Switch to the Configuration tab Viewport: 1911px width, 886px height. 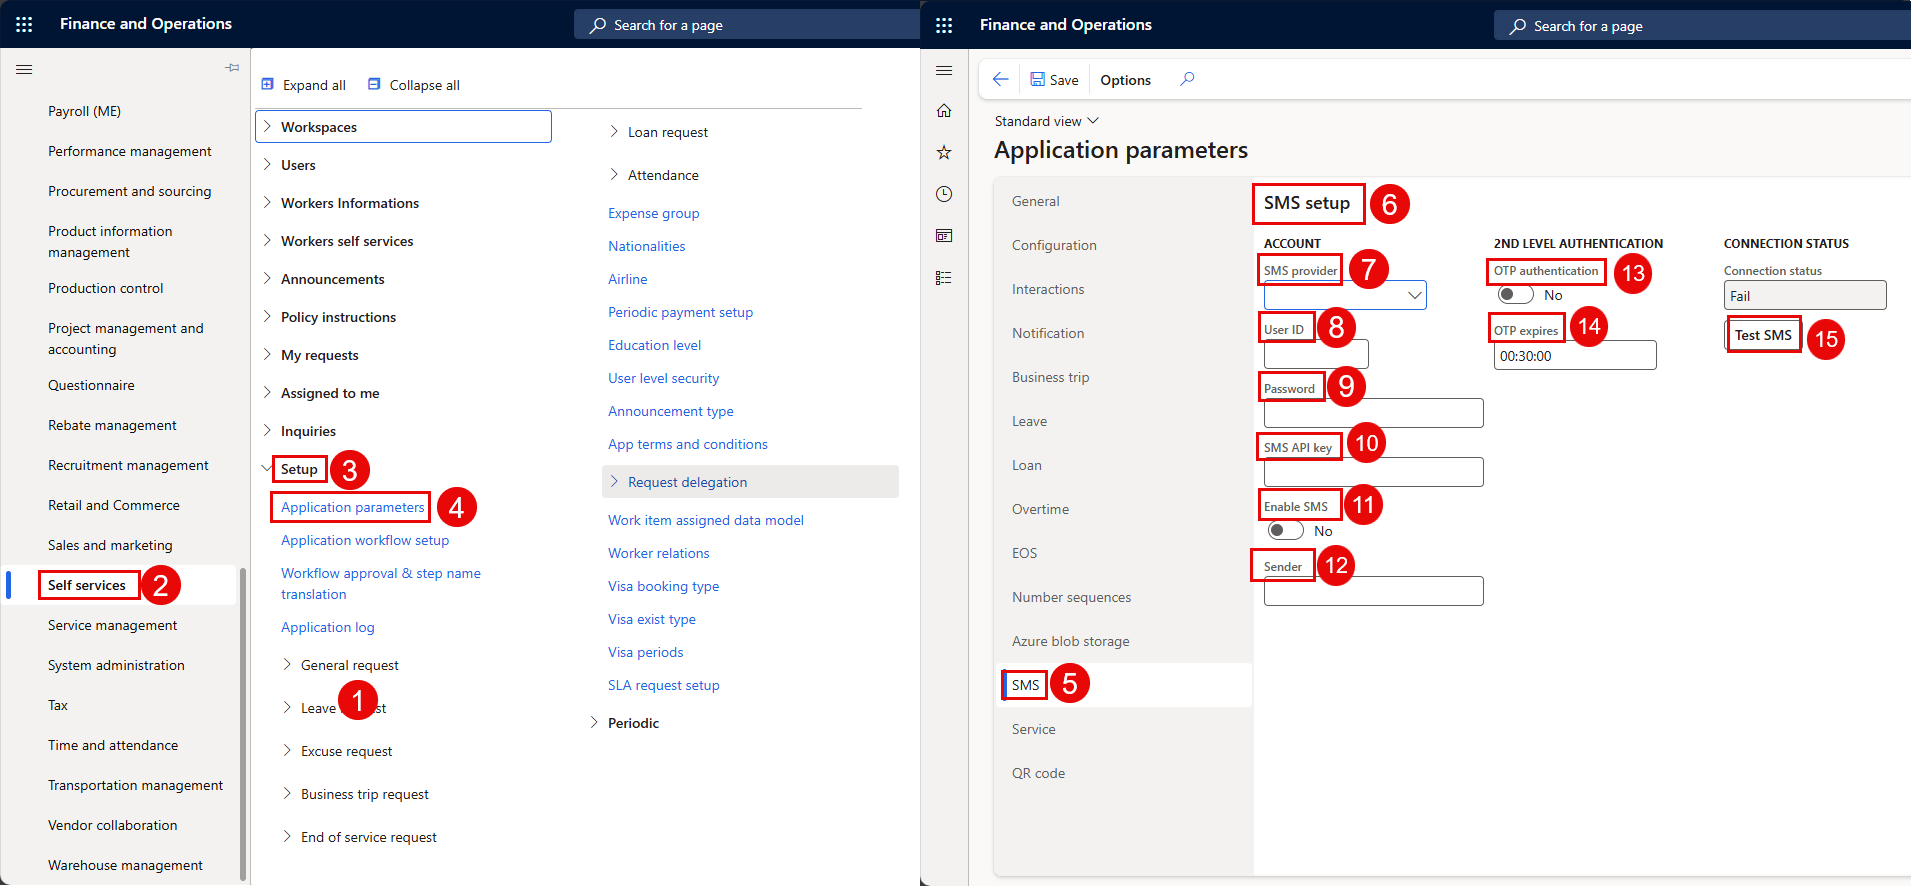pos(1054,245)
